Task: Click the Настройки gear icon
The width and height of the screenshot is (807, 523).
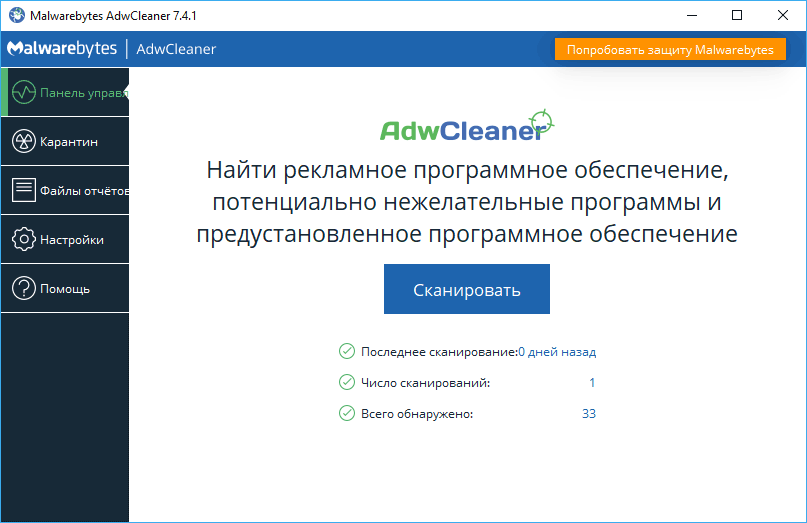Action: pyautogui.click(x=24, y=239)
